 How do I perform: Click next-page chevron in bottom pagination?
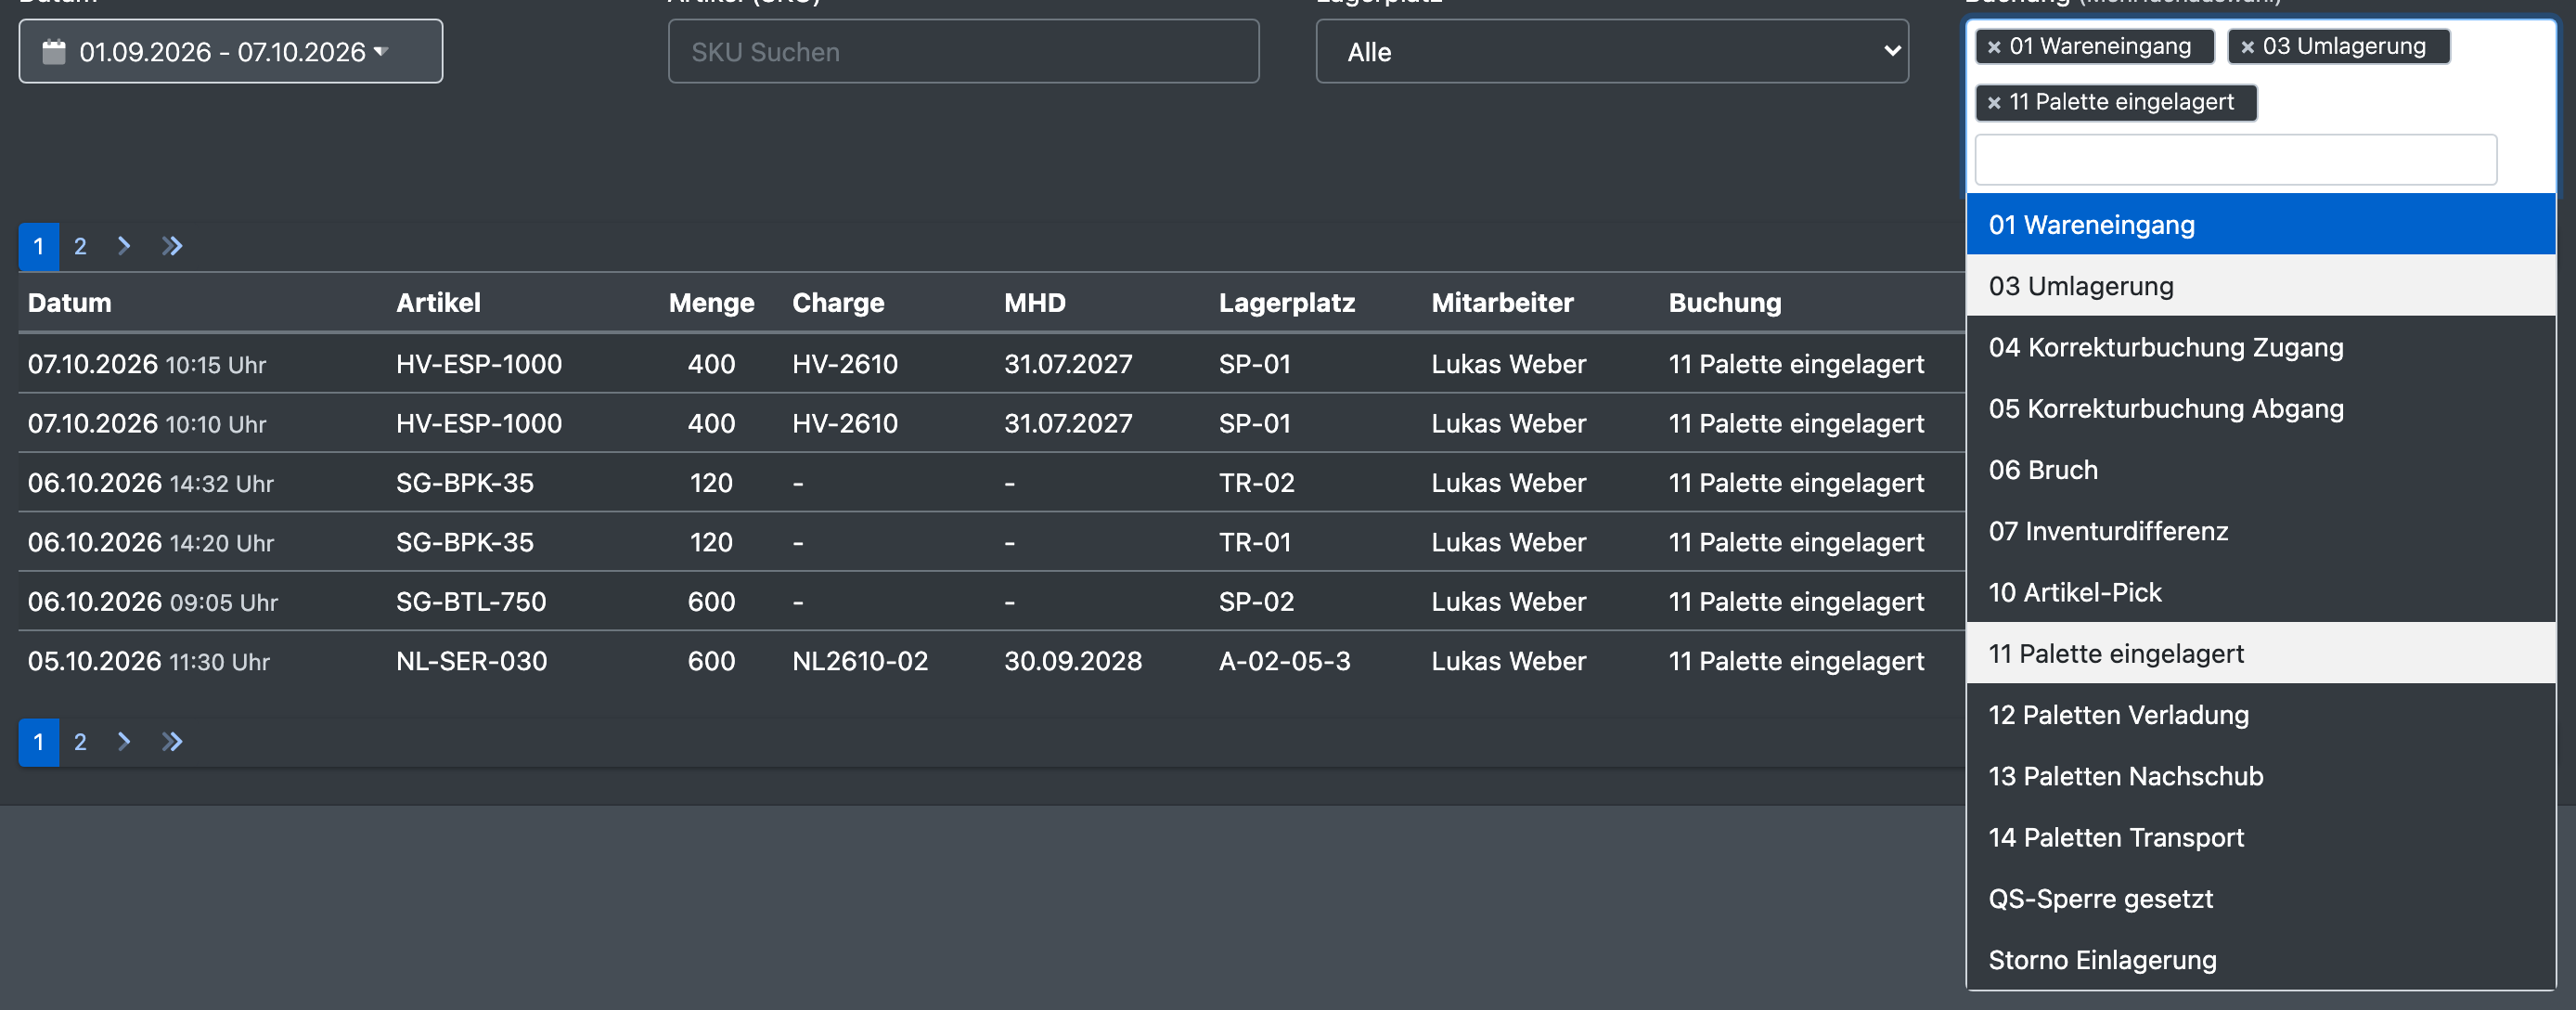click(x=124, y=742)
